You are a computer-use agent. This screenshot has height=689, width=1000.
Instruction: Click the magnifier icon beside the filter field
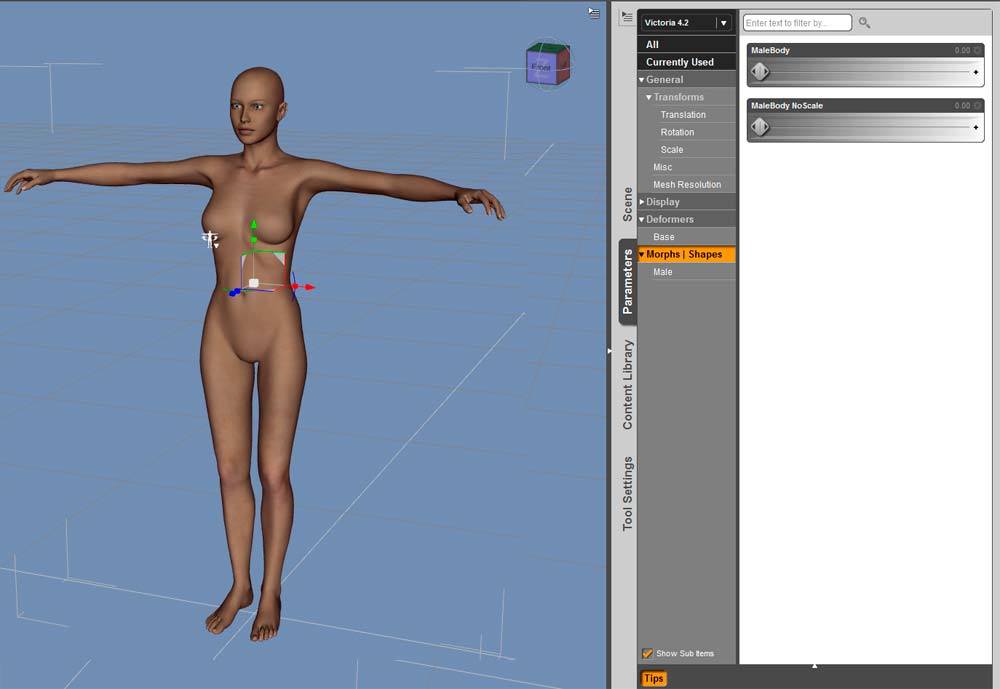coord(865,23)
